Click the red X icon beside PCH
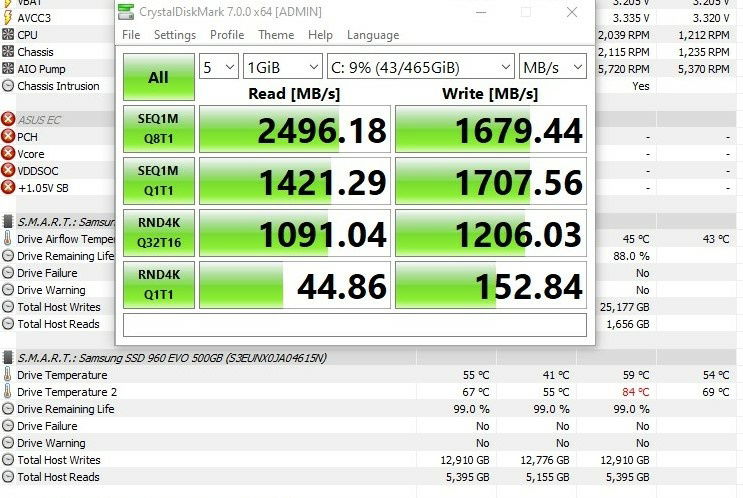743x498 pixels. coord(8,136)
